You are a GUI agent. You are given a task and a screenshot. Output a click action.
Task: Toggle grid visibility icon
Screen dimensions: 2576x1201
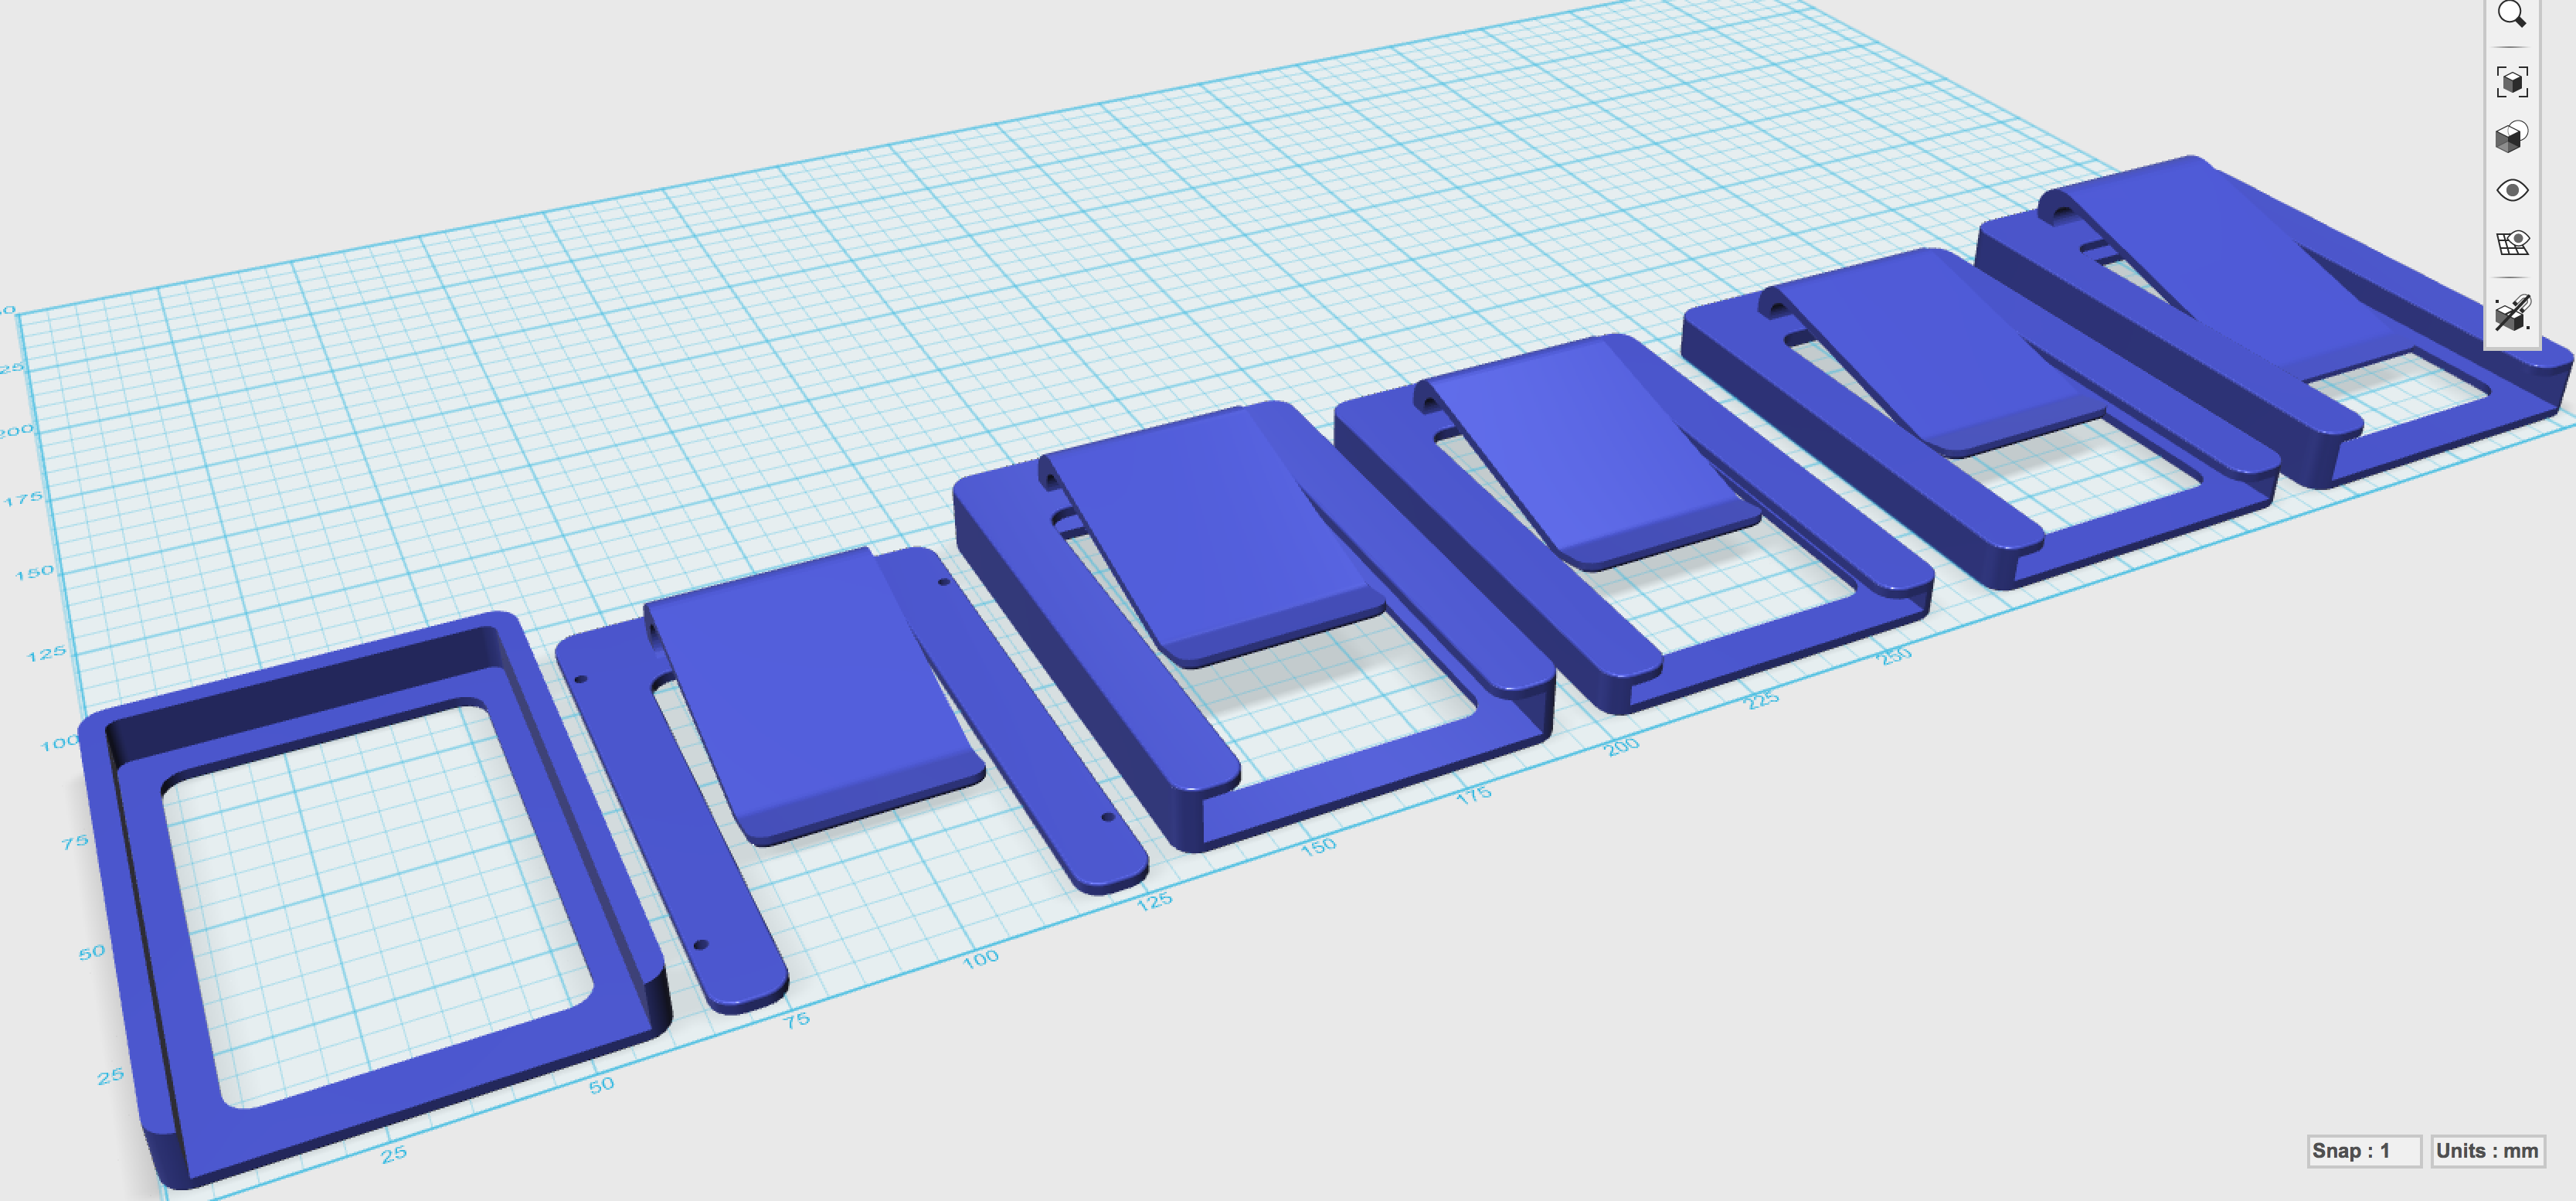click(2512, 243)
